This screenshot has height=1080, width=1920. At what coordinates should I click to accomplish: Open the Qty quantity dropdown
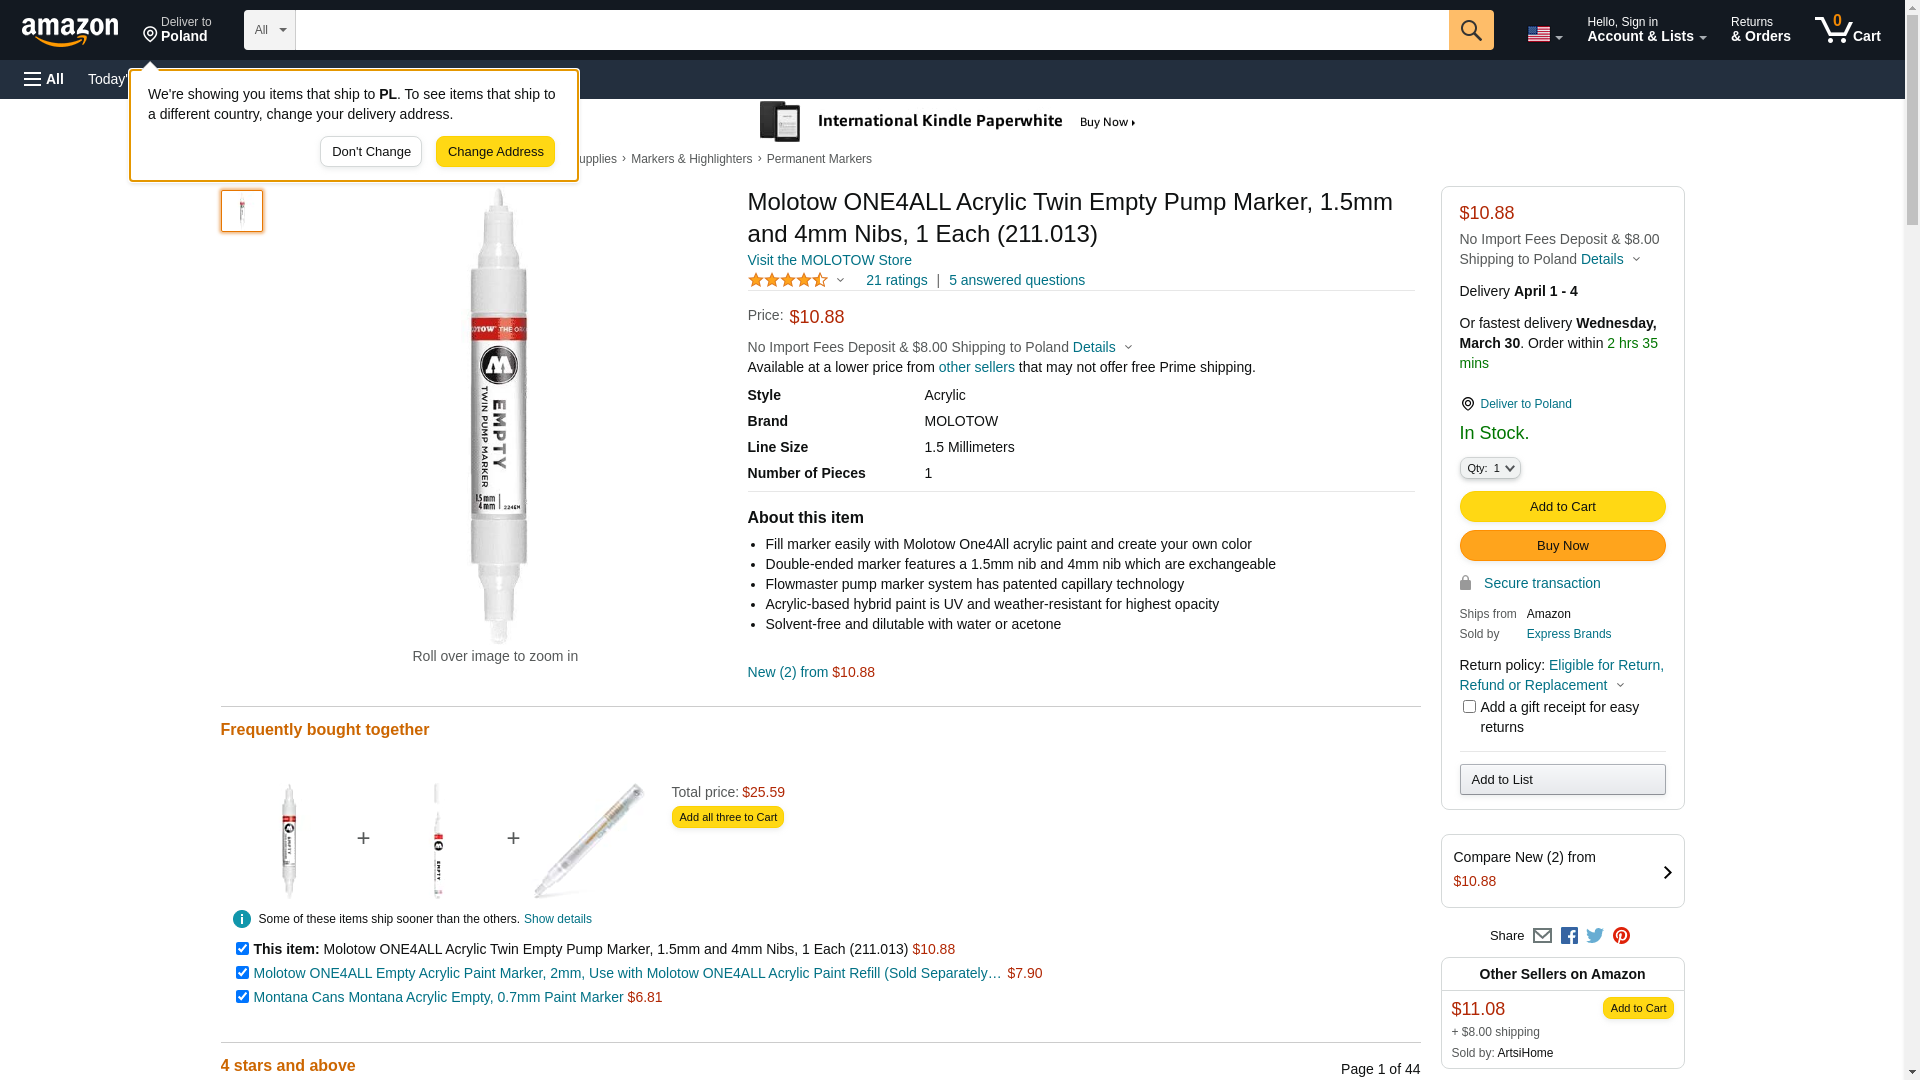click(1489, 468)
